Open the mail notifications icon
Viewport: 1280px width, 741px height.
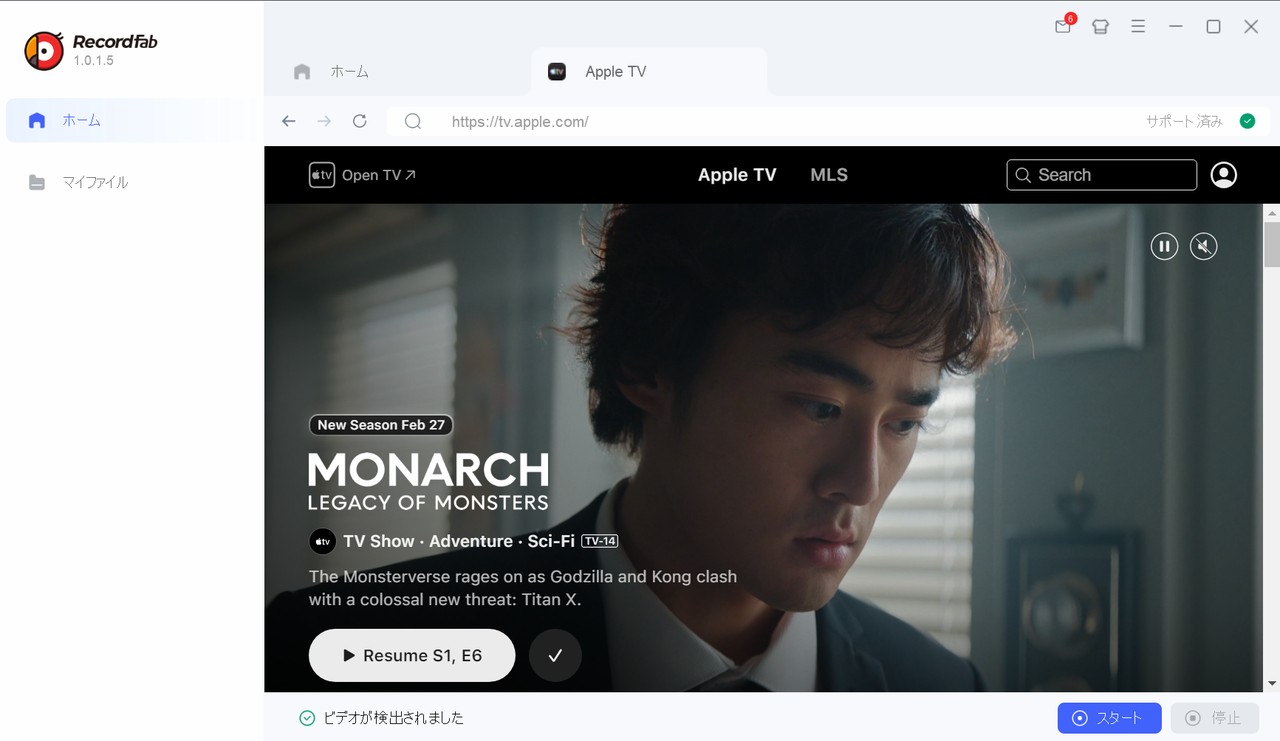[x=1063, y=27]
